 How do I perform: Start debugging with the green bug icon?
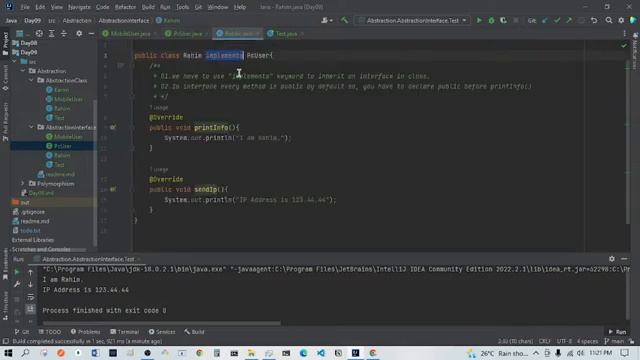pos(491,20)
